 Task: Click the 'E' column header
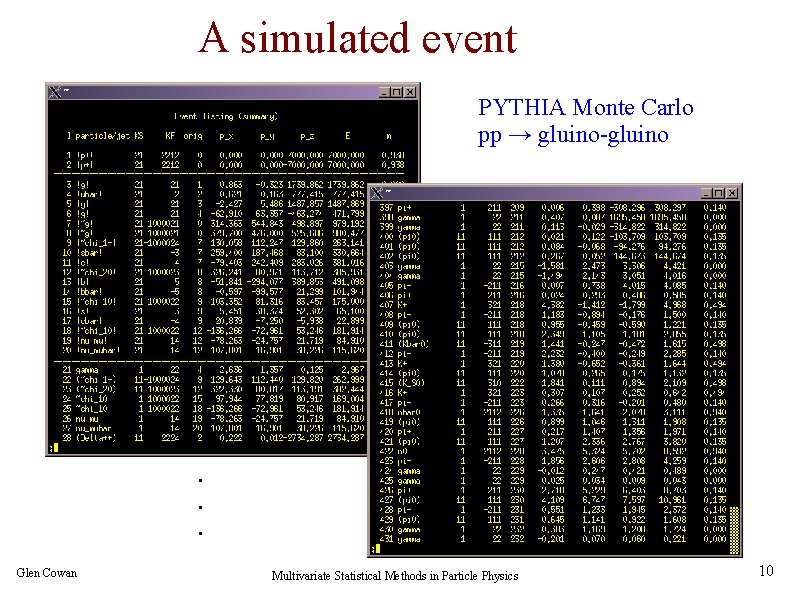click(x=347, y=136)
